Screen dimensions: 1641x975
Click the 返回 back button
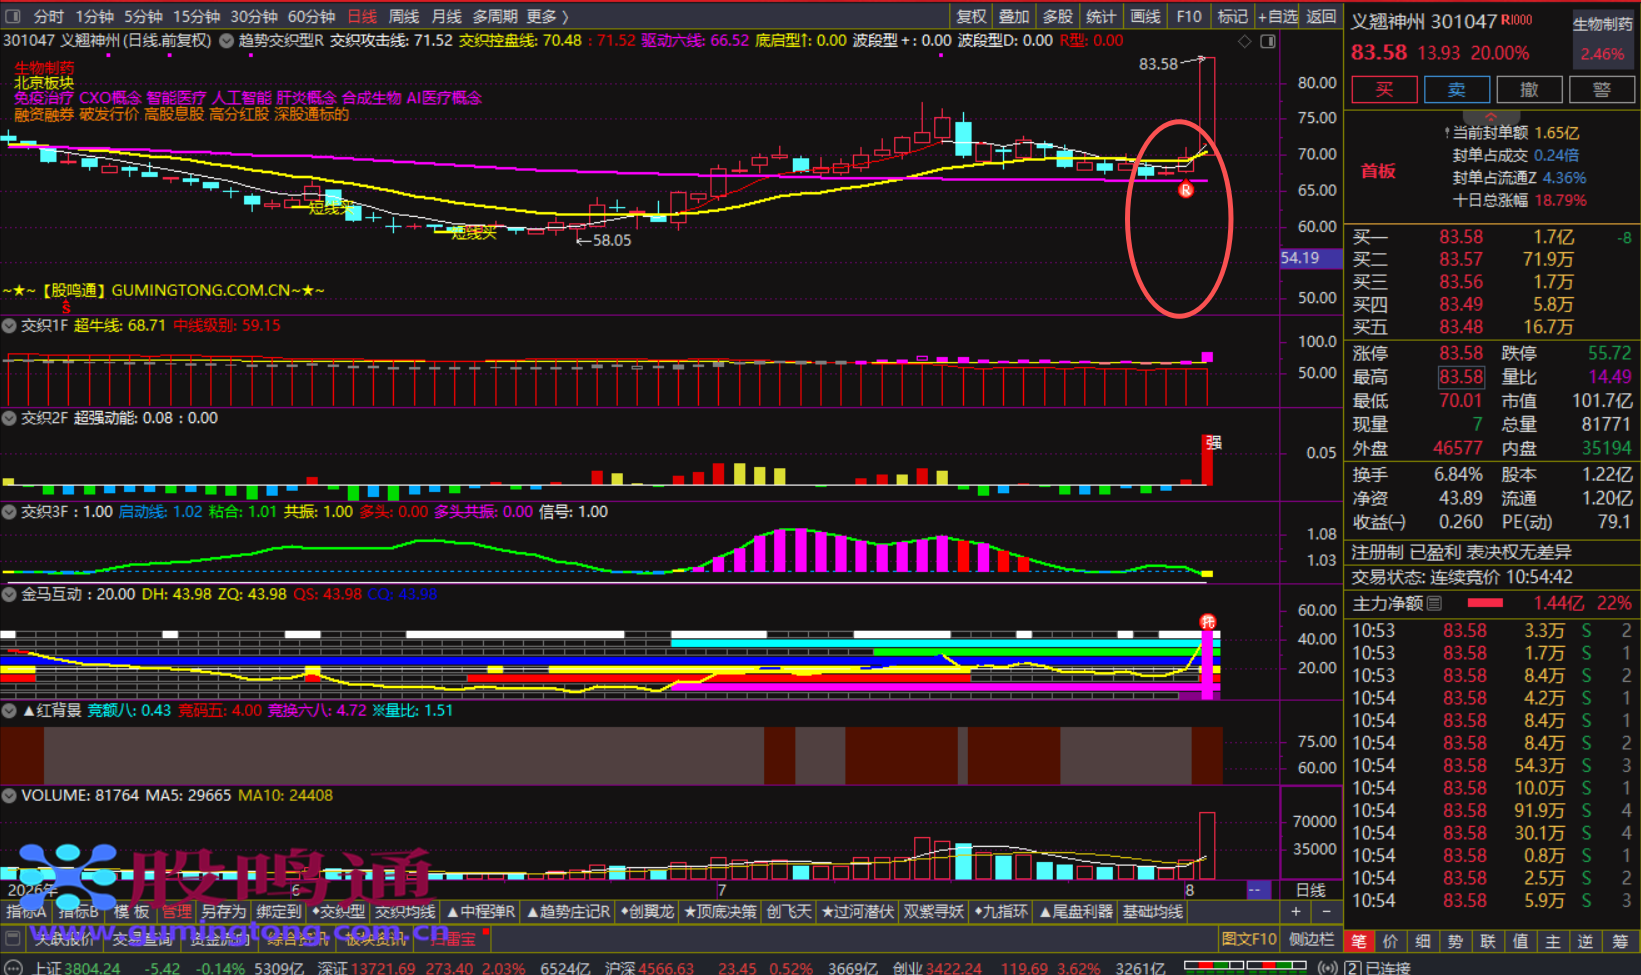pos(1321,16)
